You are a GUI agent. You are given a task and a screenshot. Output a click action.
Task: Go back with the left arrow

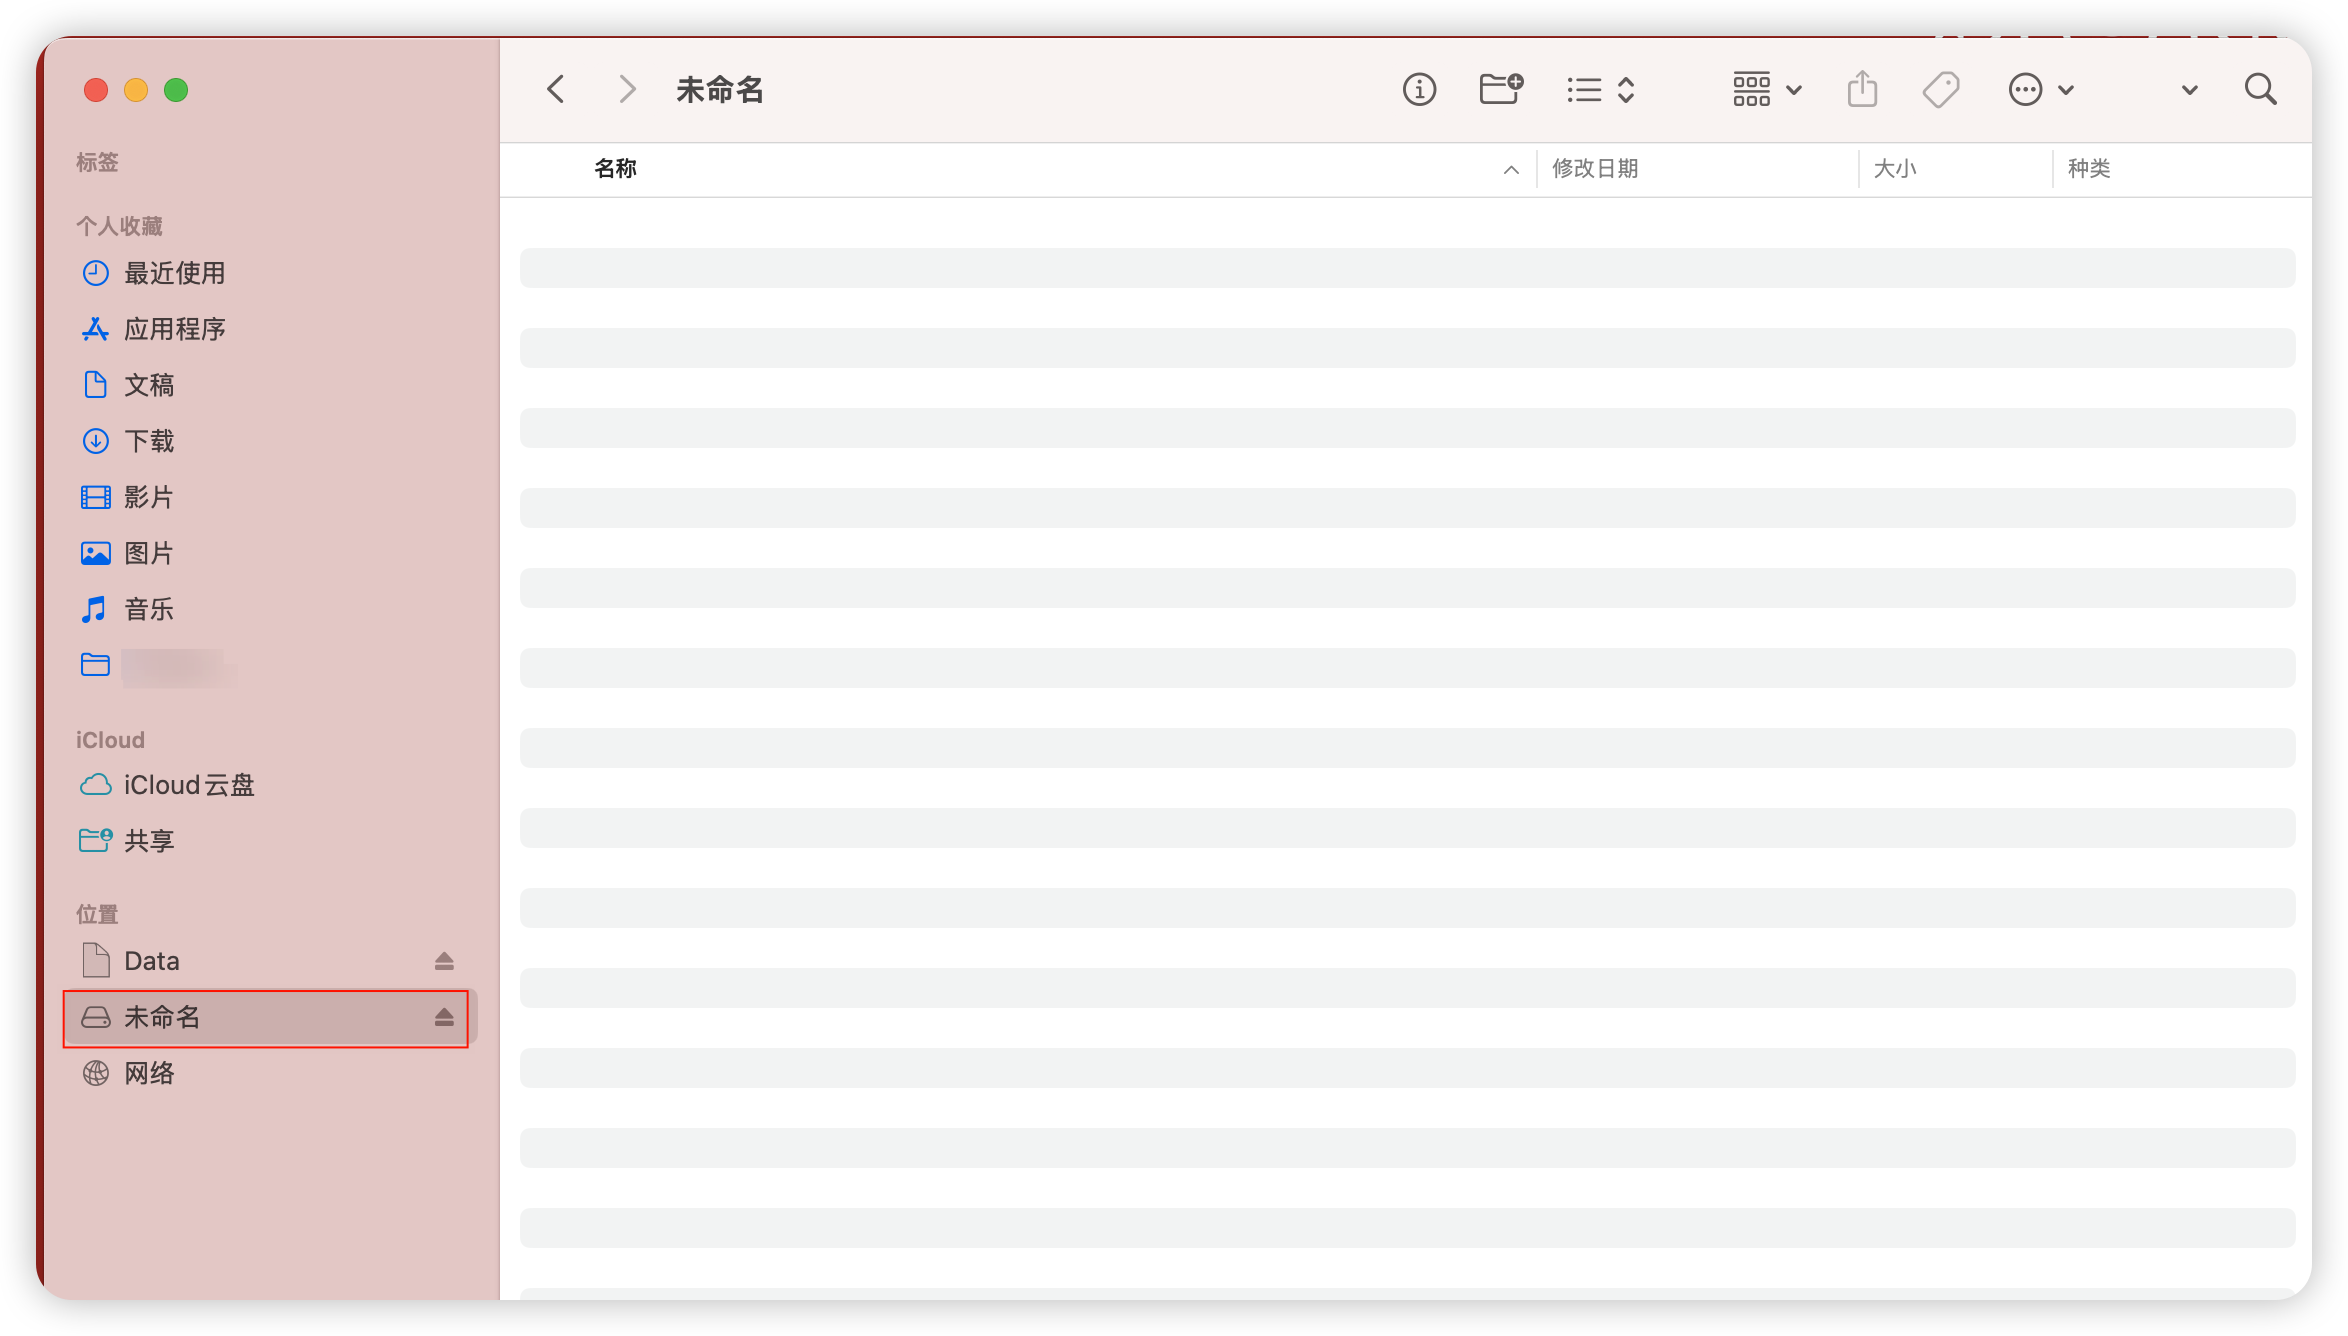pyautogui.click(x=556, y=89)
